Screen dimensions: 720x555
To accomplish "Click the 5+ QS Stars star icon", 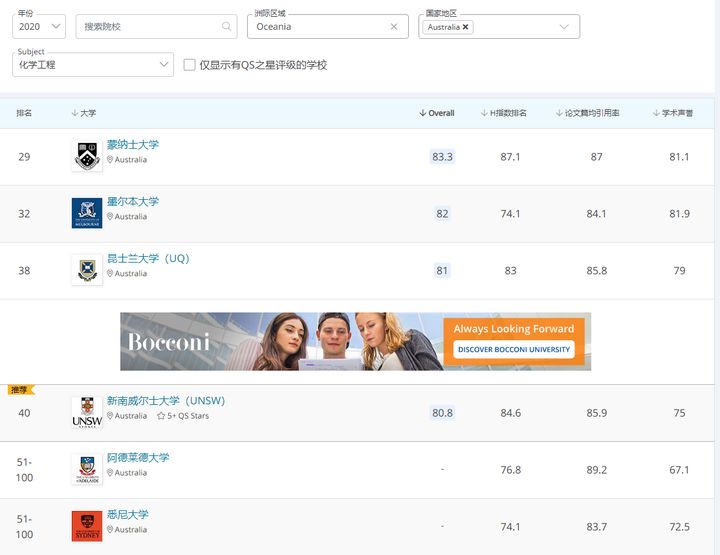I will click(161, 416).
